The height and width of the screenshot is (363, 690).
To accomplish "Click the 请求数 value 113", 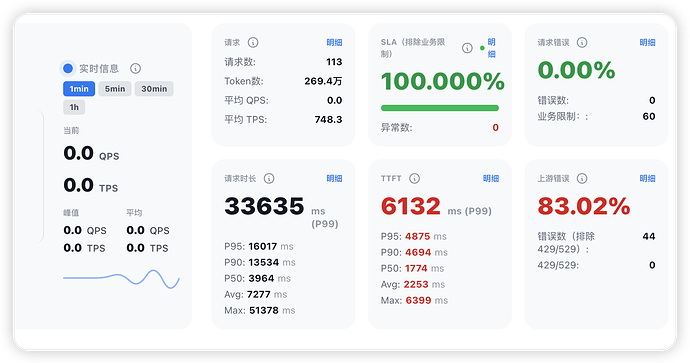I will click(334, 62).
